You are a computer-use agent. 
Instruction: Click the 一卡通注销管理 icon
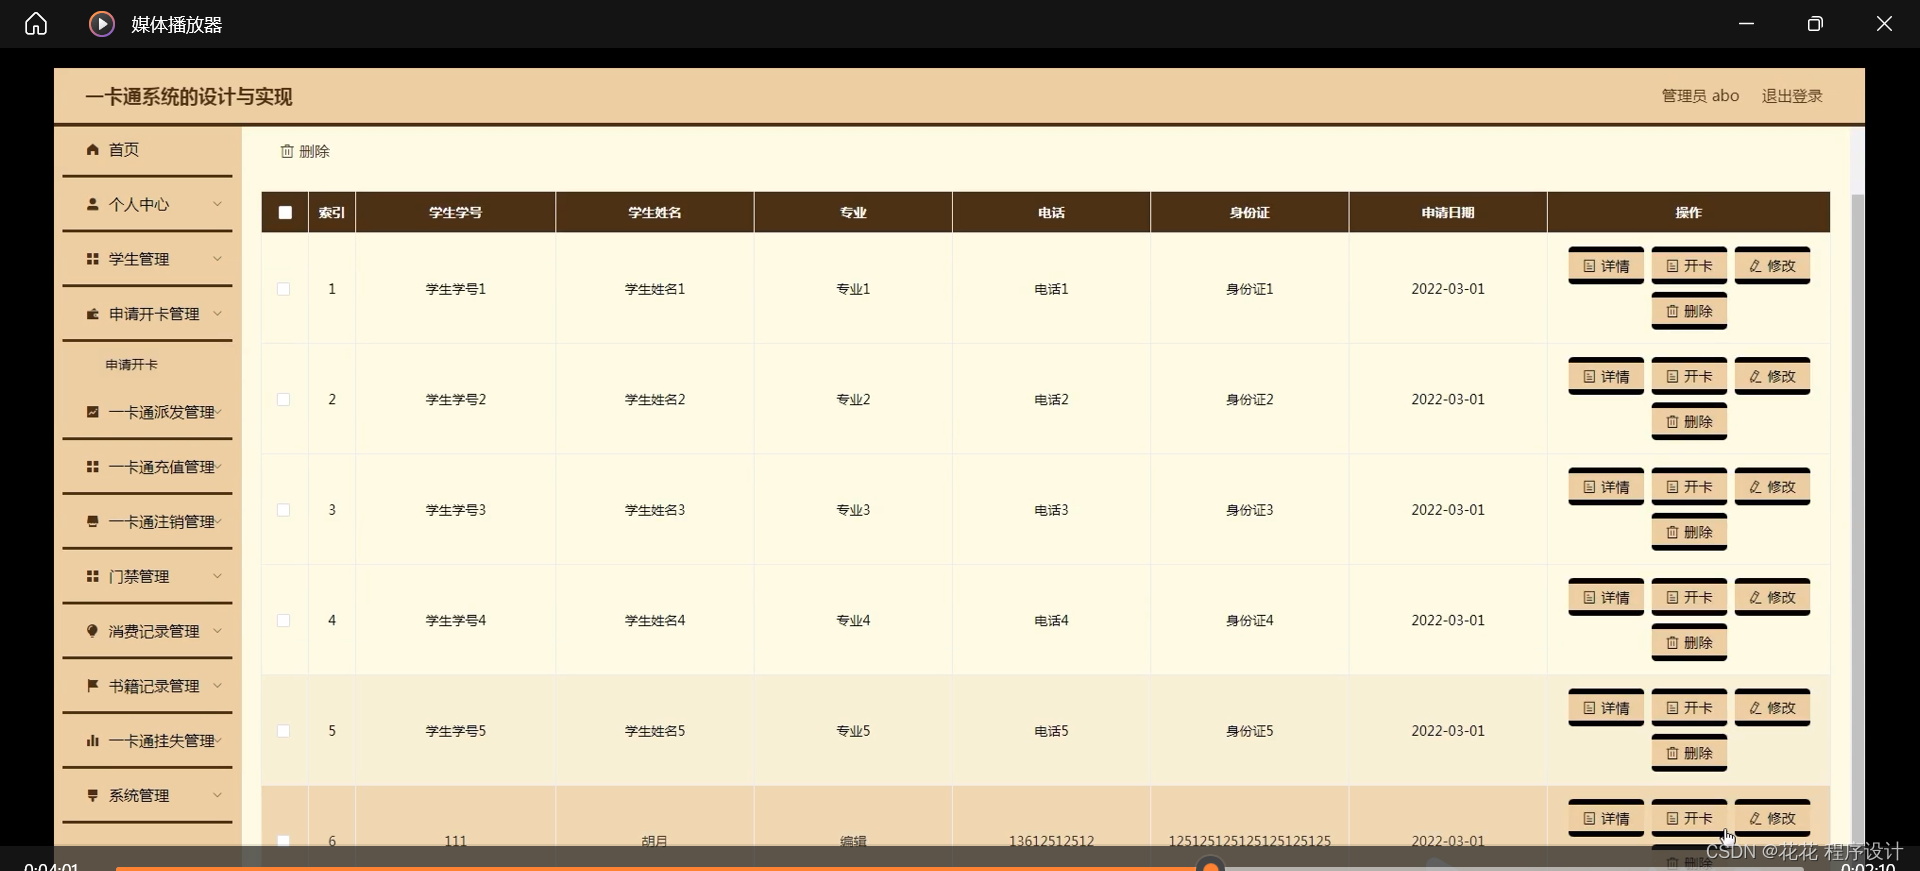coord(93,522)
